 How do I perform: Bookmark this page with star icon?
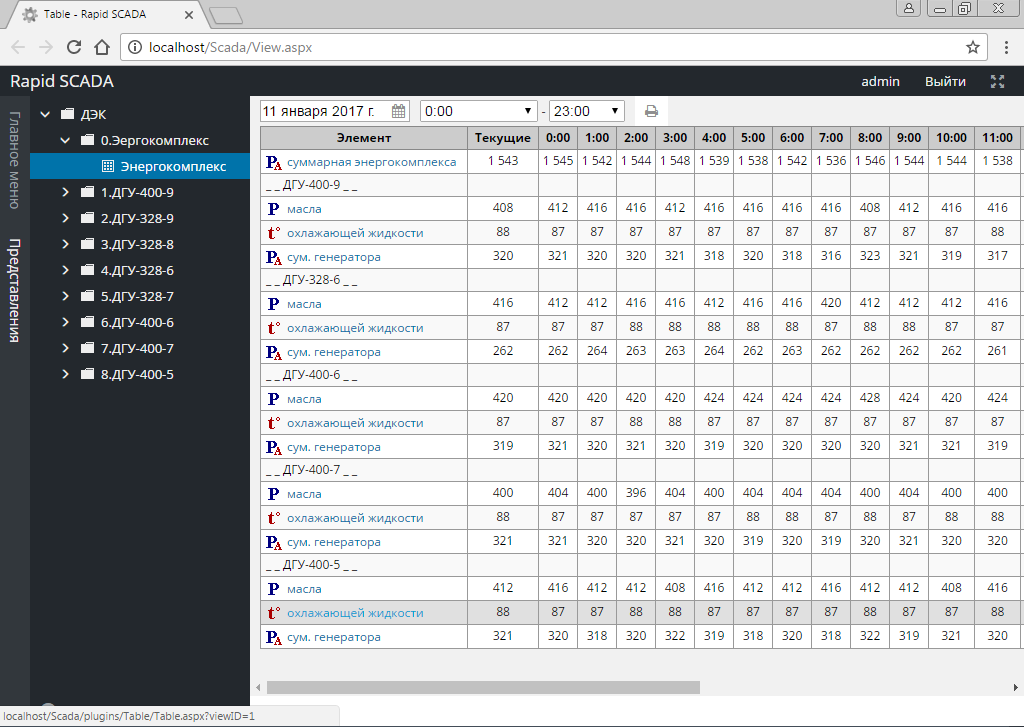pos(972,47)
